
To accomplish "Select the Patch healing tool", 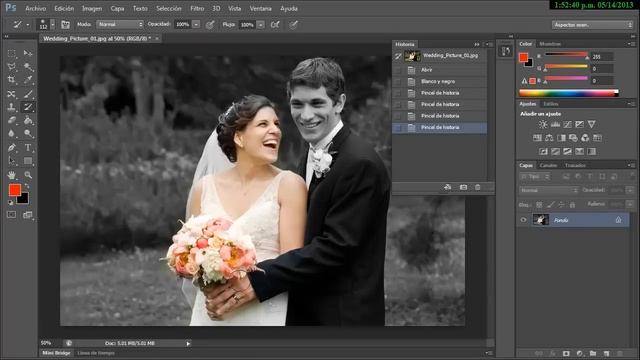I will [x=11, y=93].
